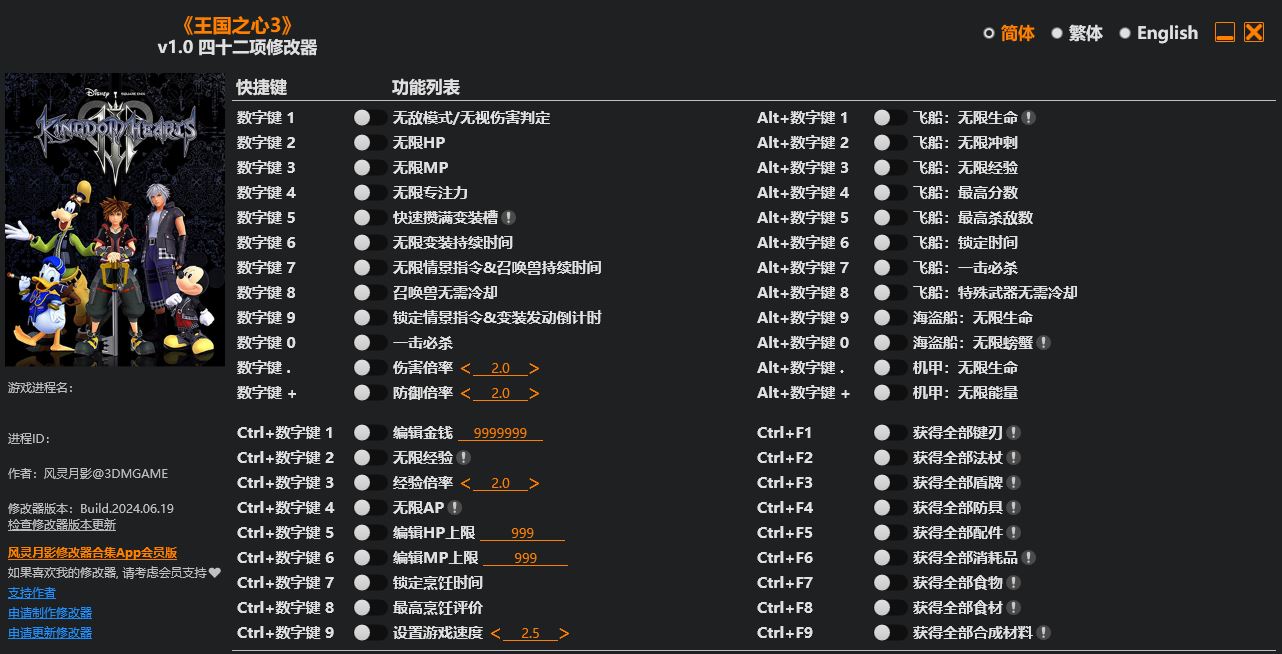
Task: Enable 编辑金钱 toggle
Action: pos(370,433)
